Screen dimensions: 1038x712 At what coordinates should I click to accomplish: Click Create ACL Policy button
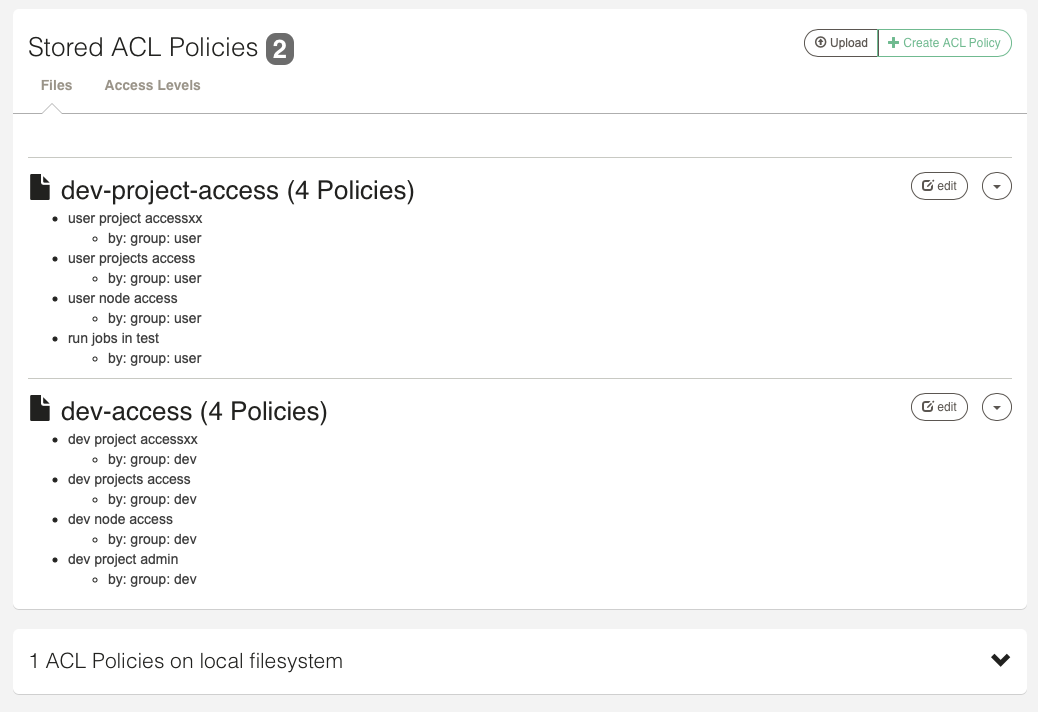tap(945, 43)
